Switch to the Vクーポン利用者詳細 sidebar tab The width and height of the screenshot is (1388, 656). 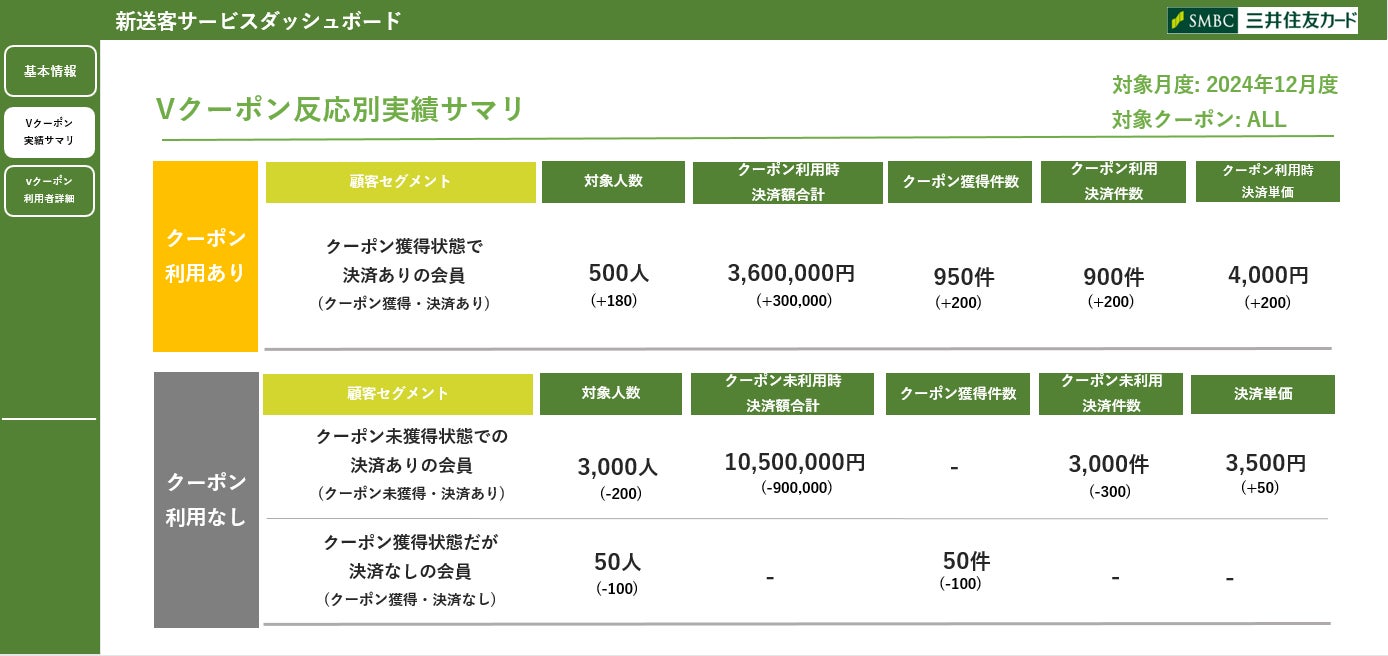pos(50,191)
